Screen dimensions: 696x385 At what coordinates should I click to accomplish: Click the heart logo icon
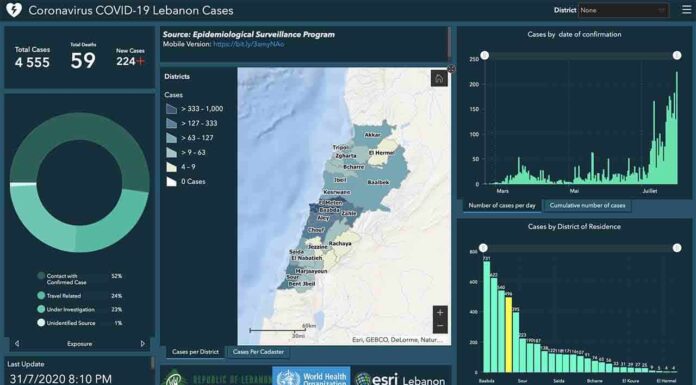[14, 10]
